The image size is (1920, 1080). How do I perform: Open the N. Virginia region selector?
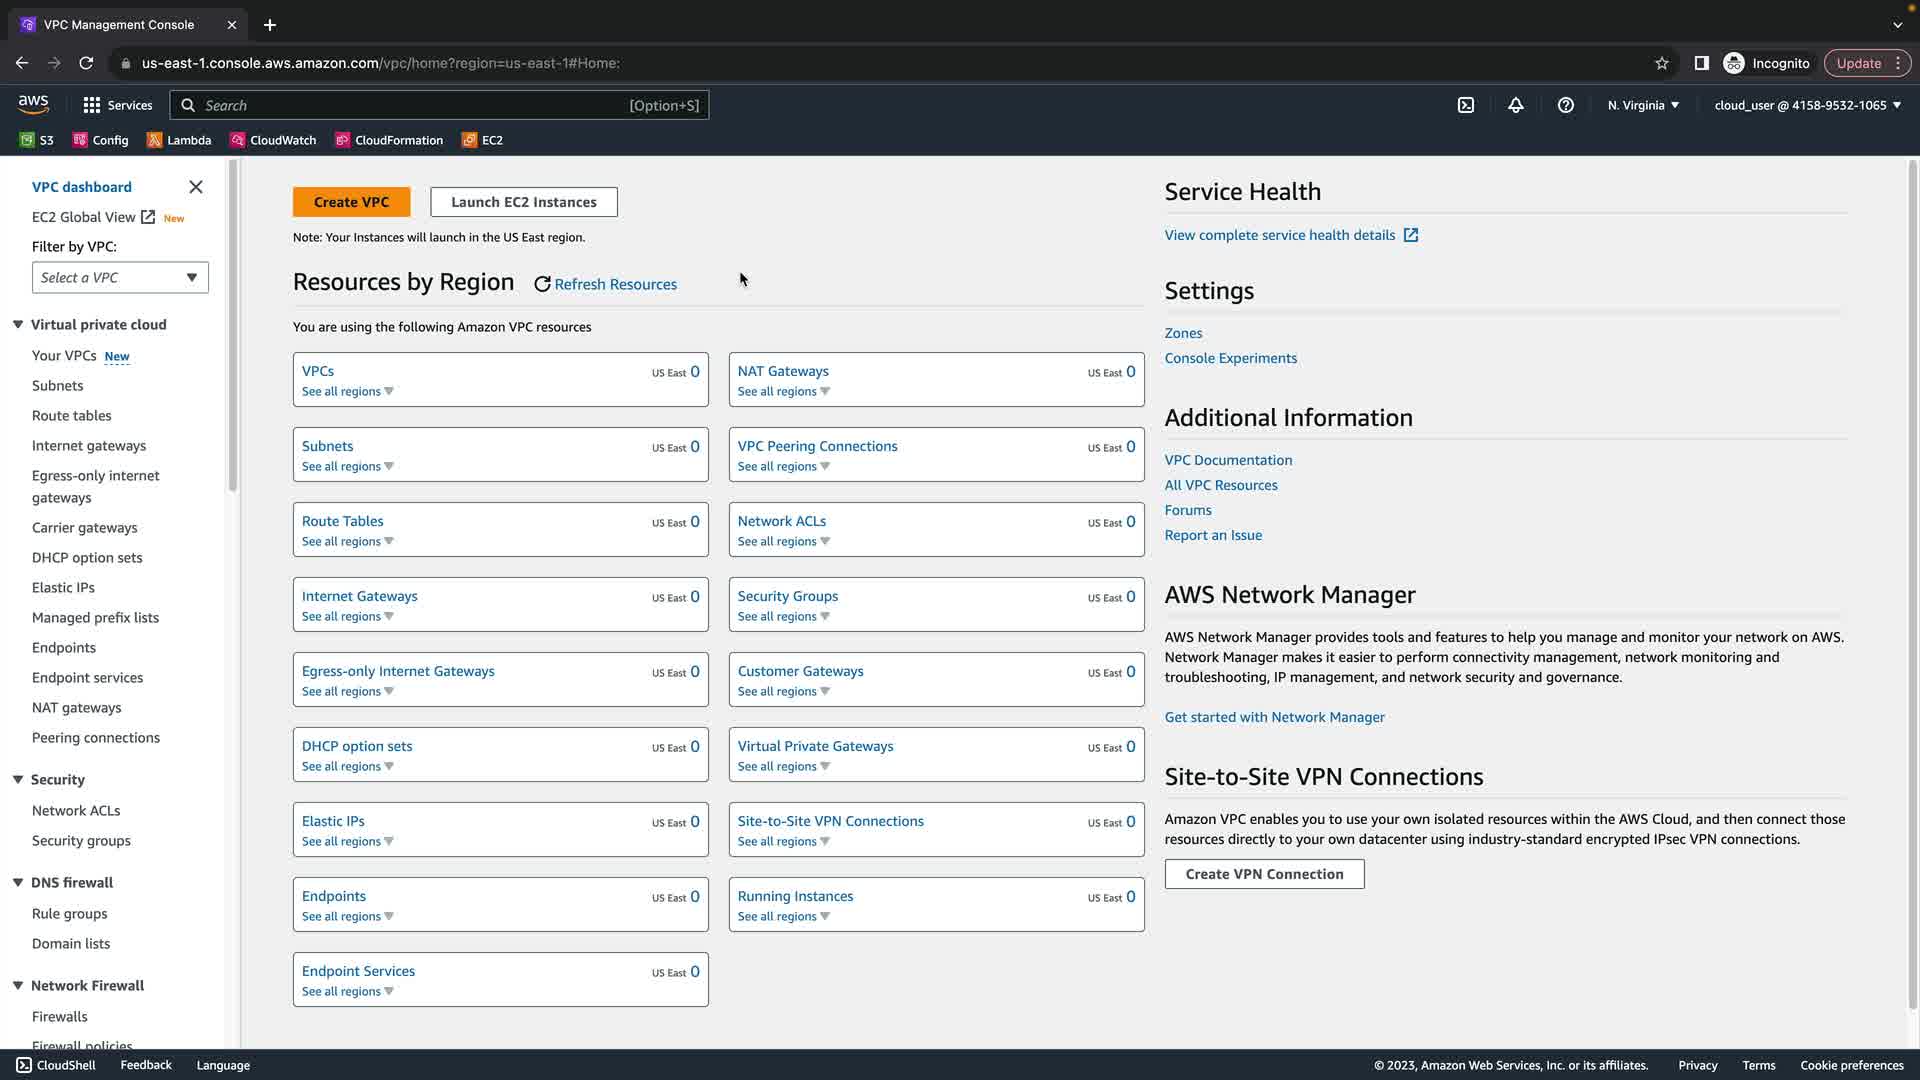pyautogui.click(x=1643, y=105)
